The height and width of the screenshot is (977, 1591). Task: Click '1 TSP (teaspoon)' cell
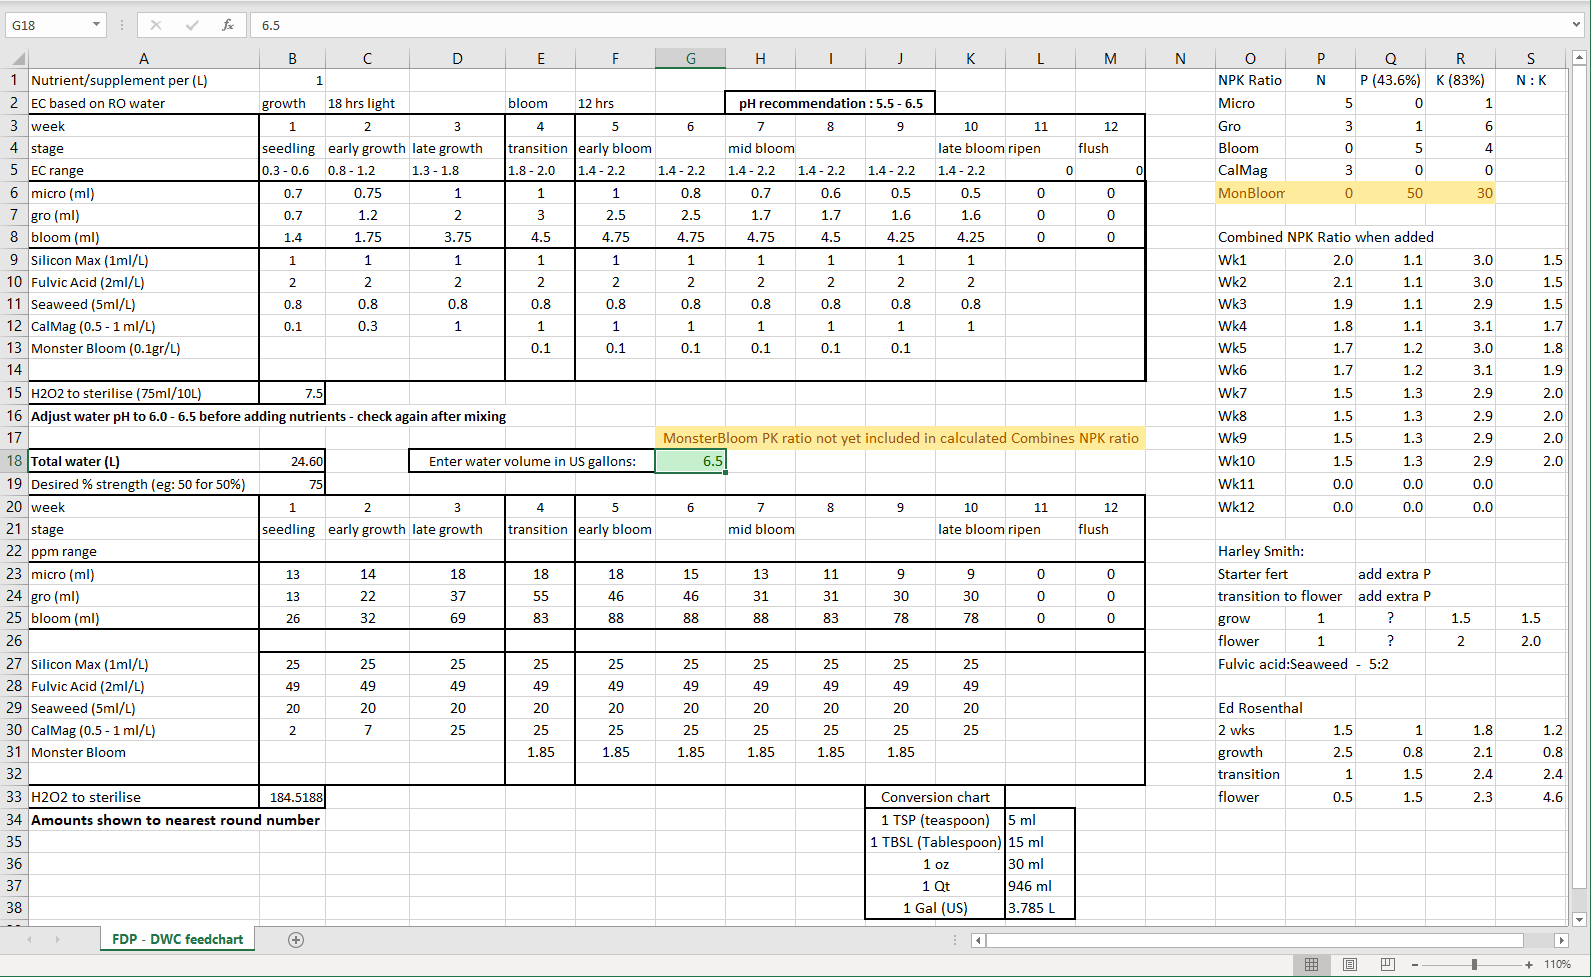coord(935,820)
